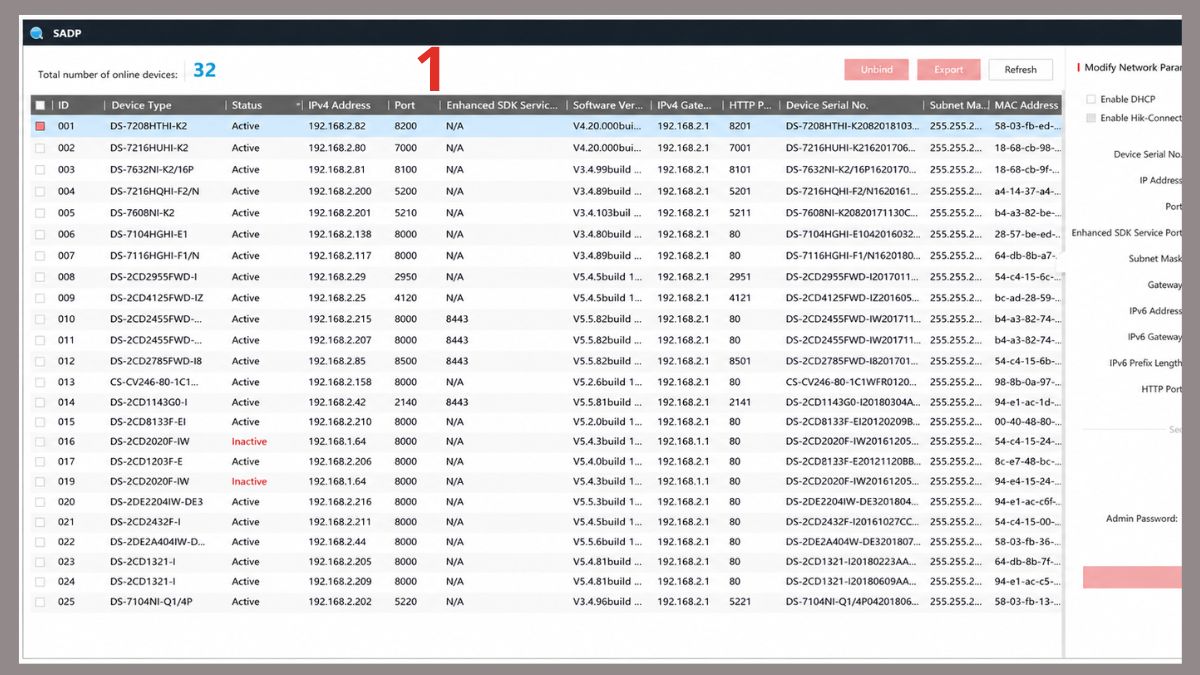Click MAC address a4-14-37 in row 004

point(1026,191)
